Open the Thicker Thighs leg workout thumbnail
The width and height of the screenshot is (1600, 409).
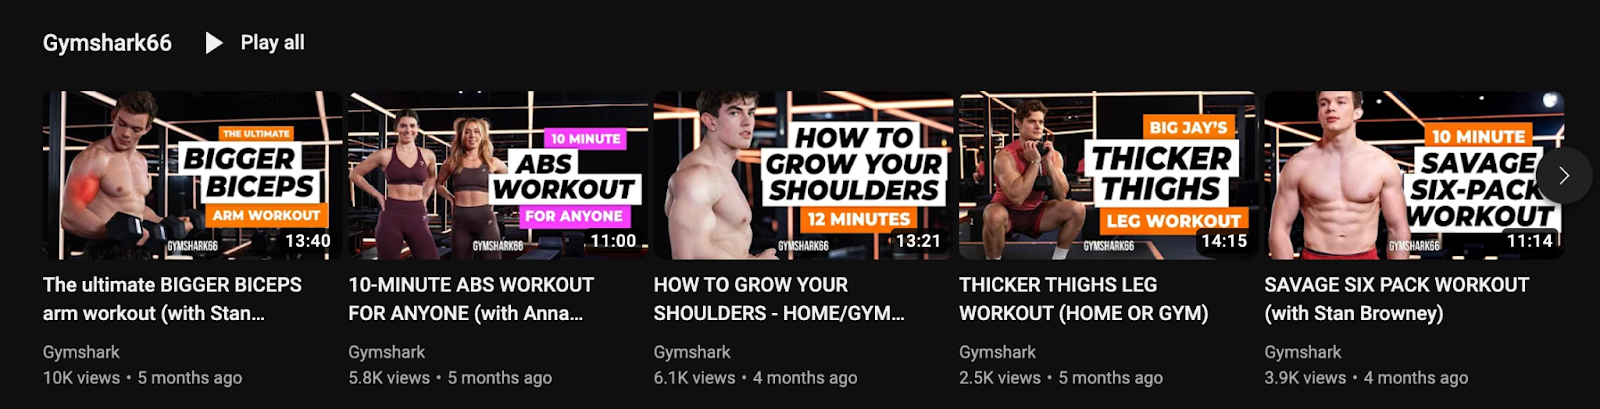click(x=1108, y=175)
